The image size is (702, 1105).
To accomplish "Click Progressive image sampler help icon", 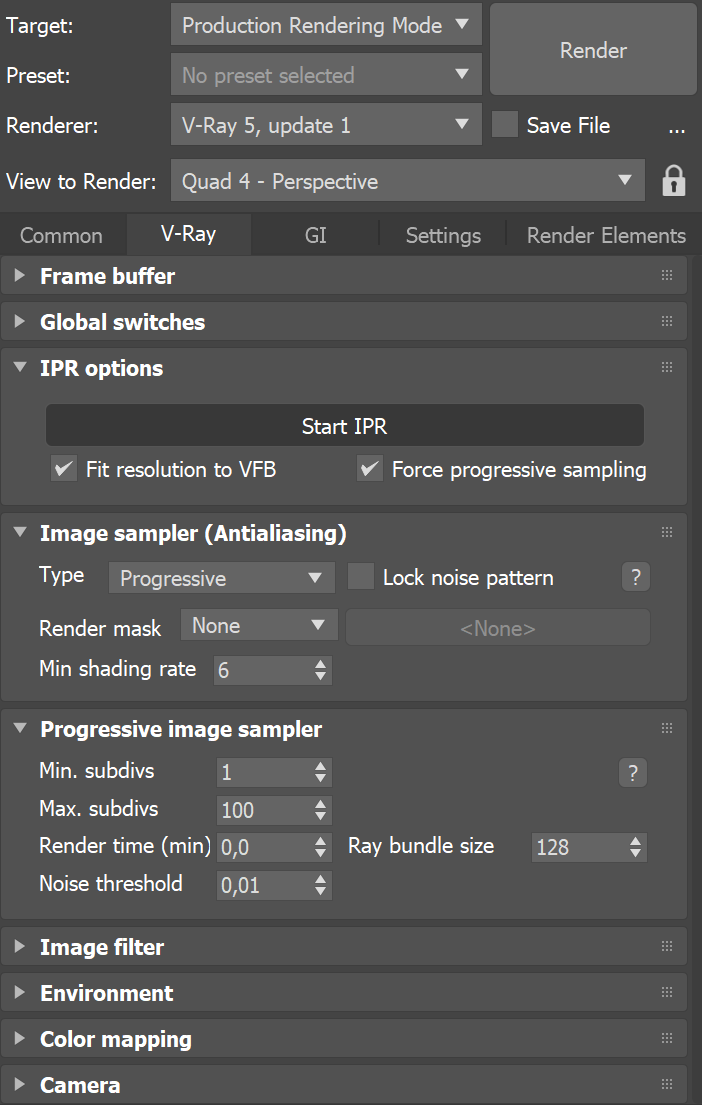I will pyautogui.click(x=634, y=773).
